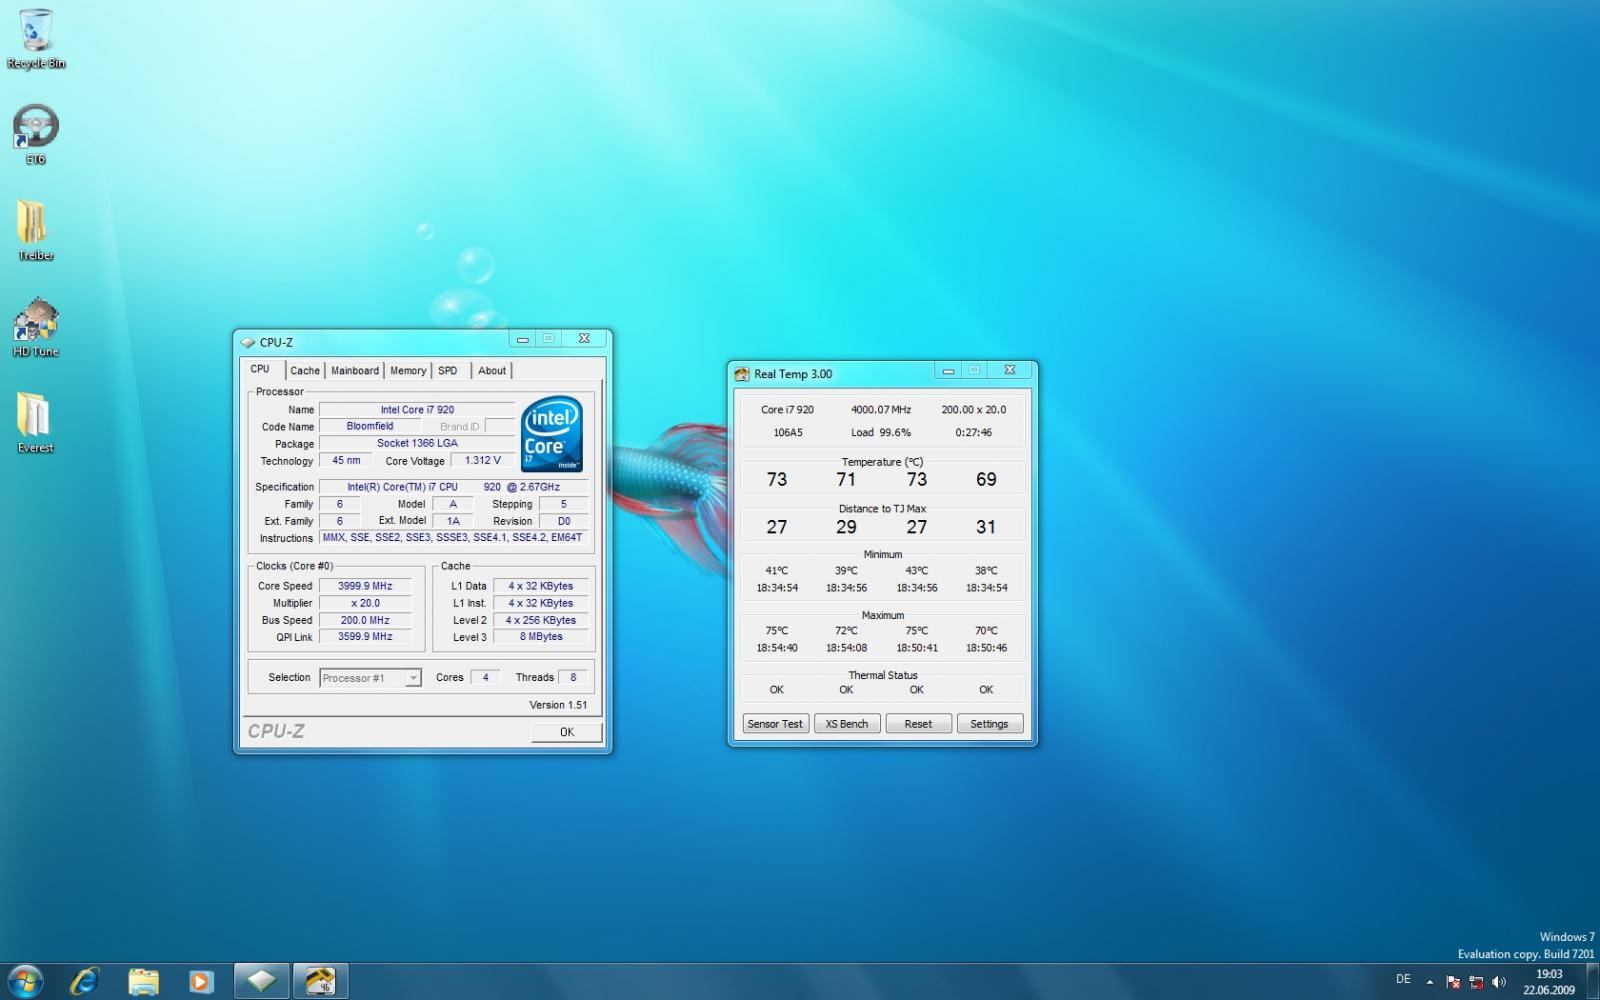The image size is (1600, 1000).
Task: Minimize the Real Temp window
Action: pyautogui.click(x=948, y=371)
